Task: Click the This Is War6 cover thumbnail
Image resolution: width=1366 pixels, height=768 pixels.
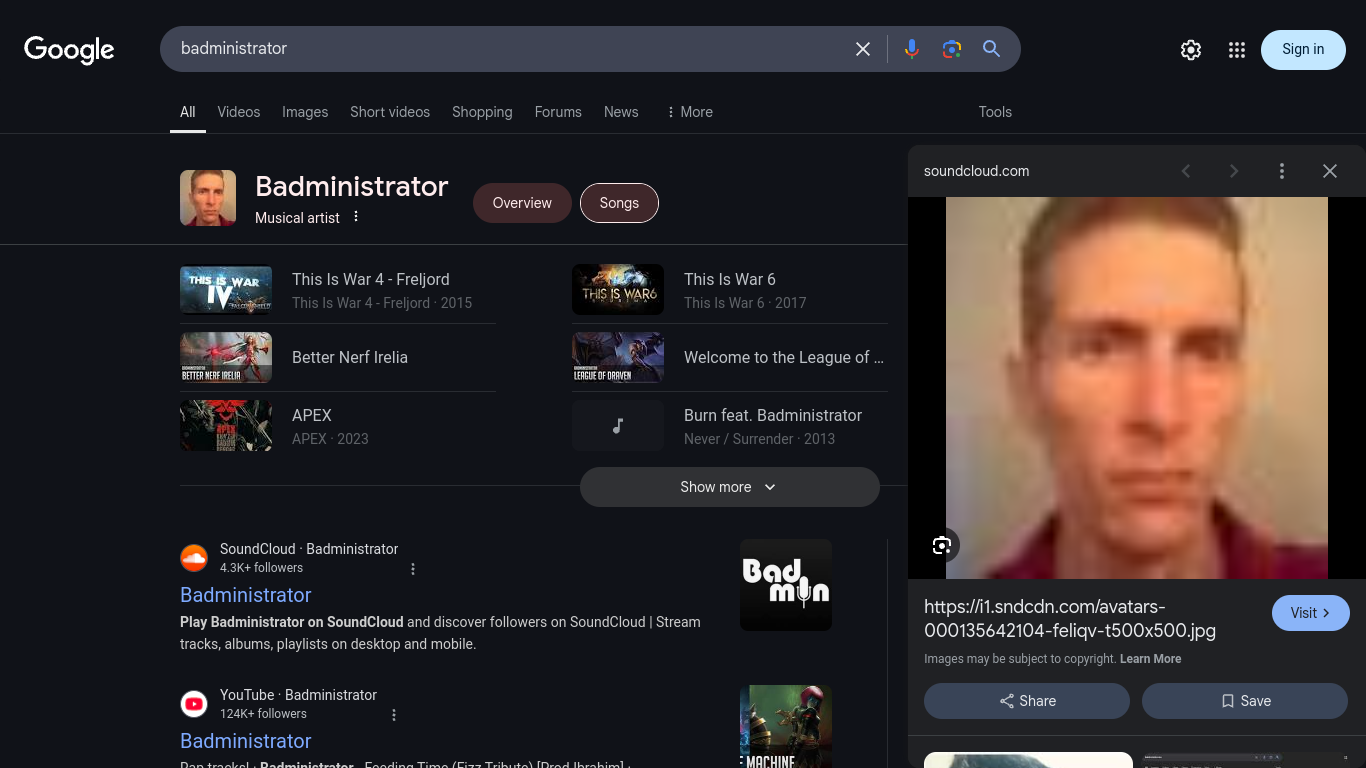Action: click(x=618, y=289)
